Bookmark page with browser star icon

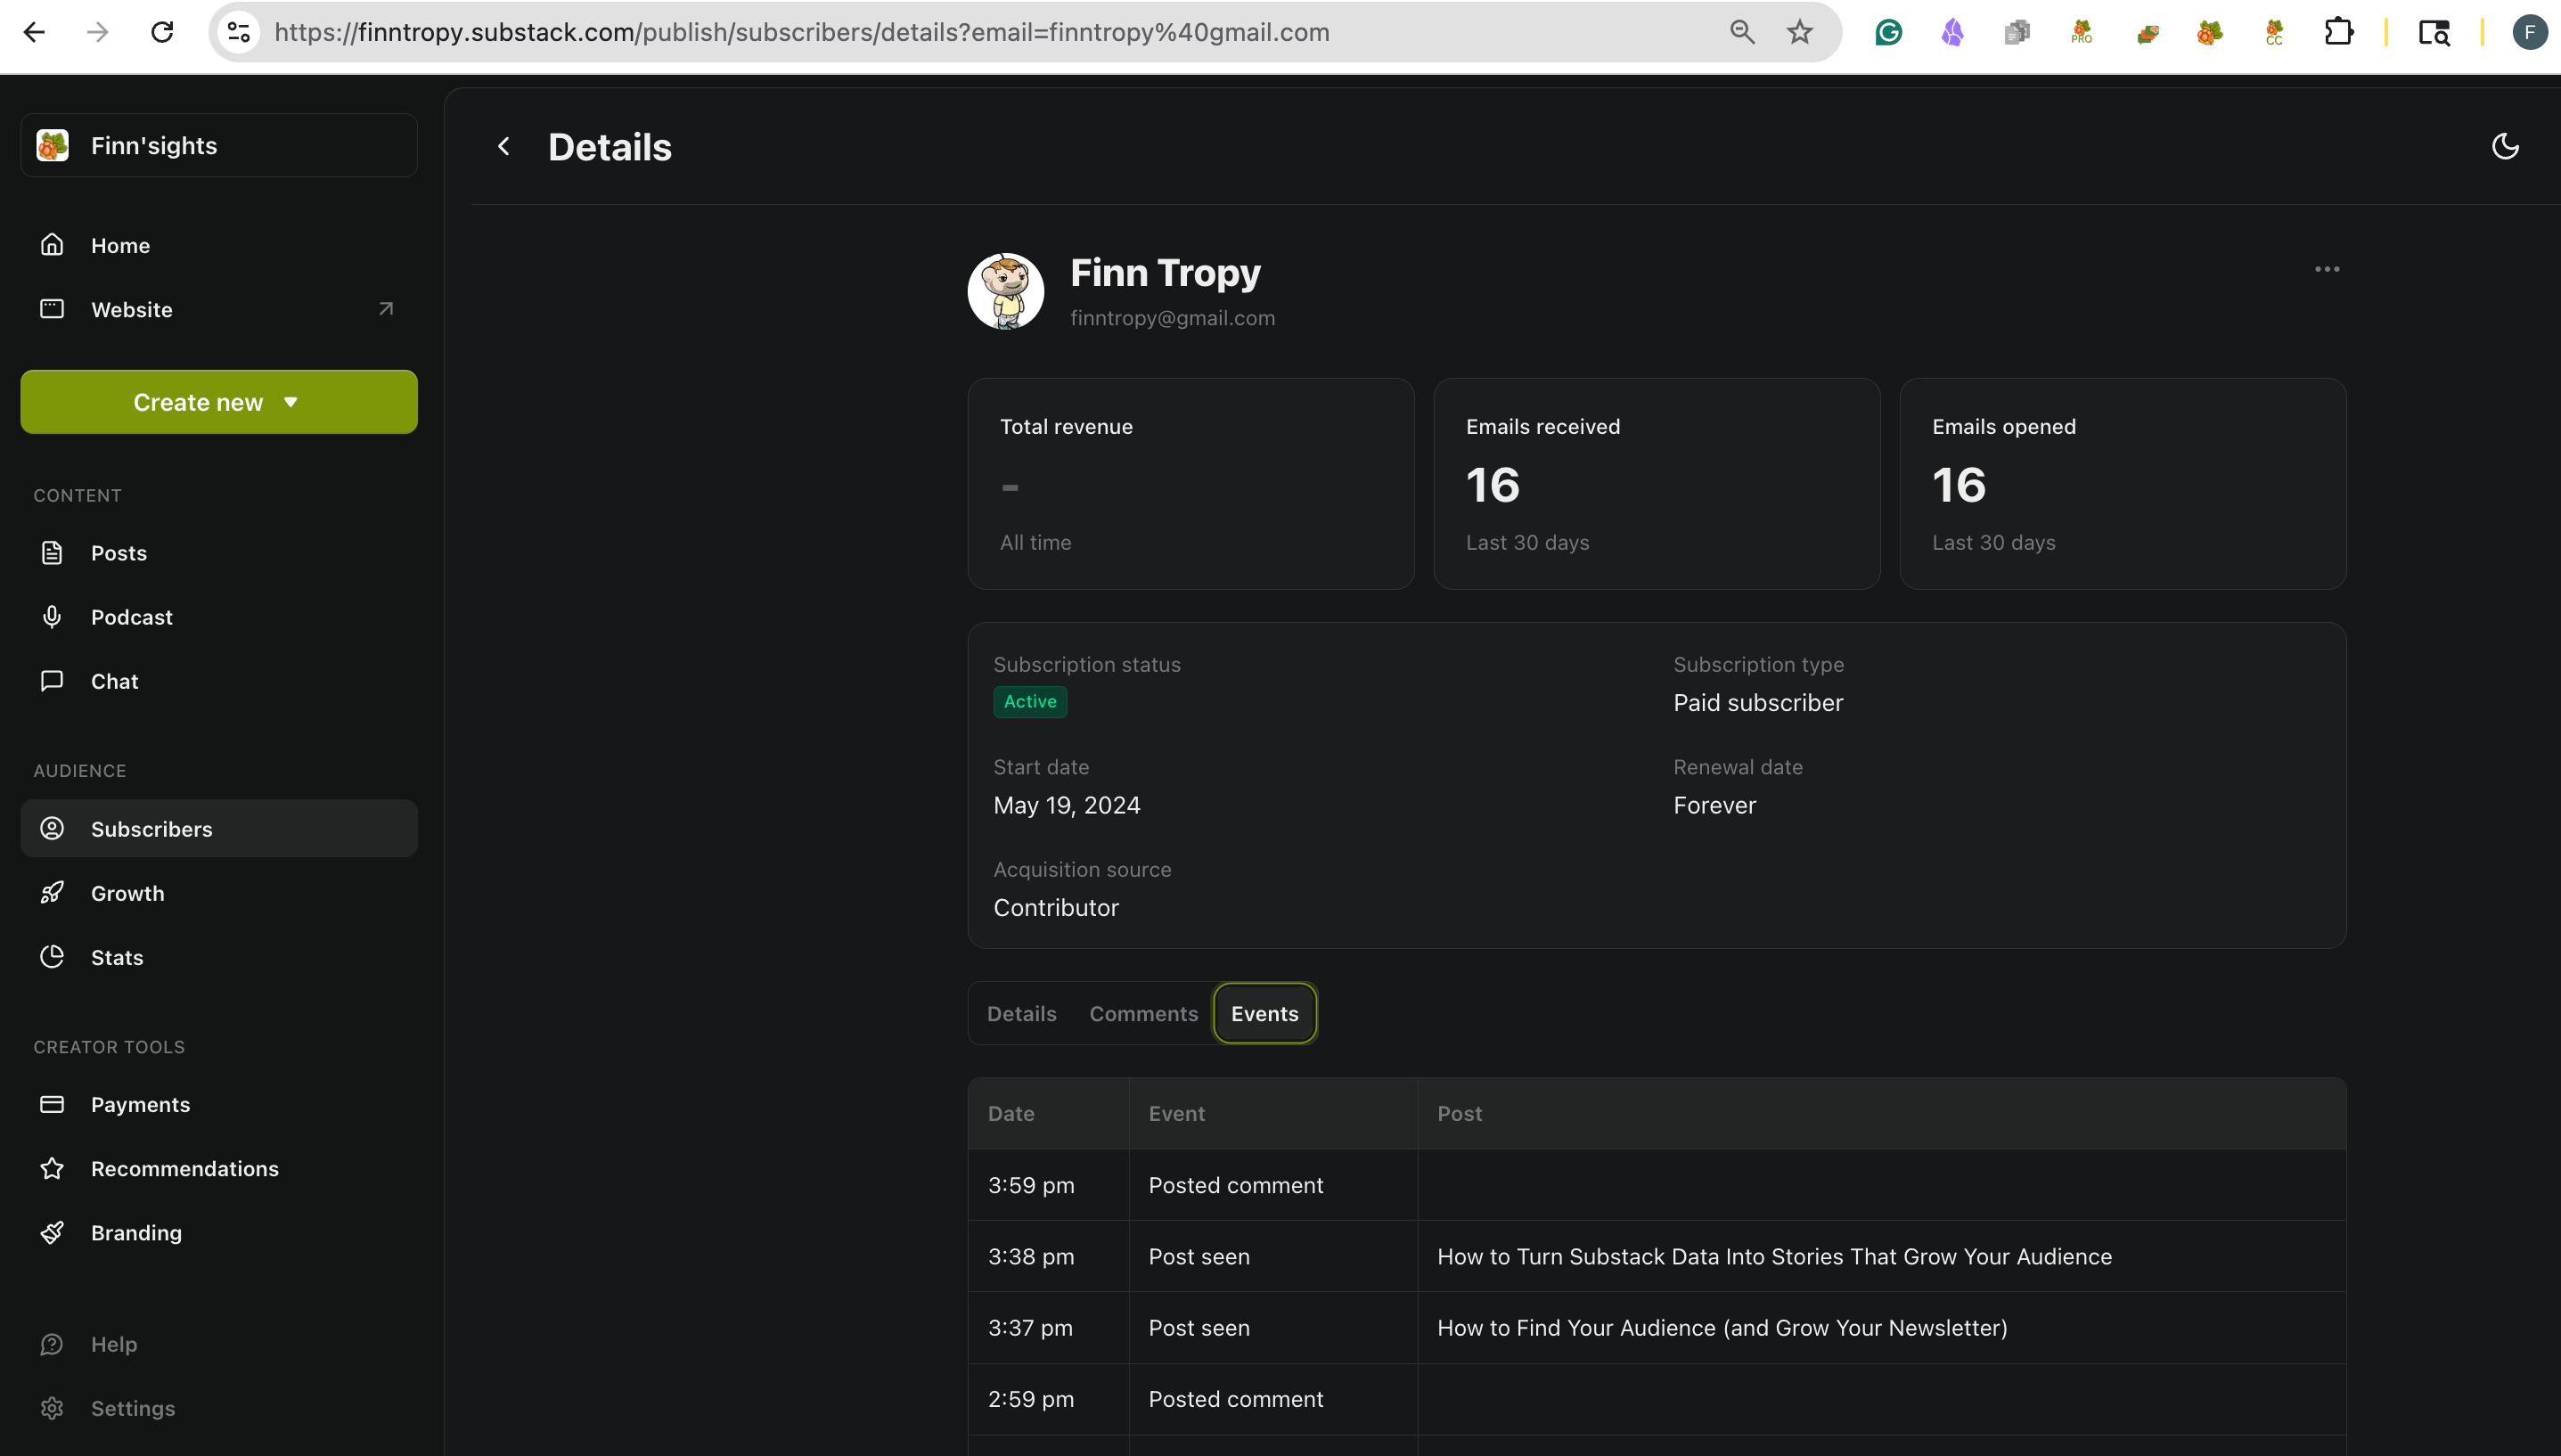click(1799, 32)
